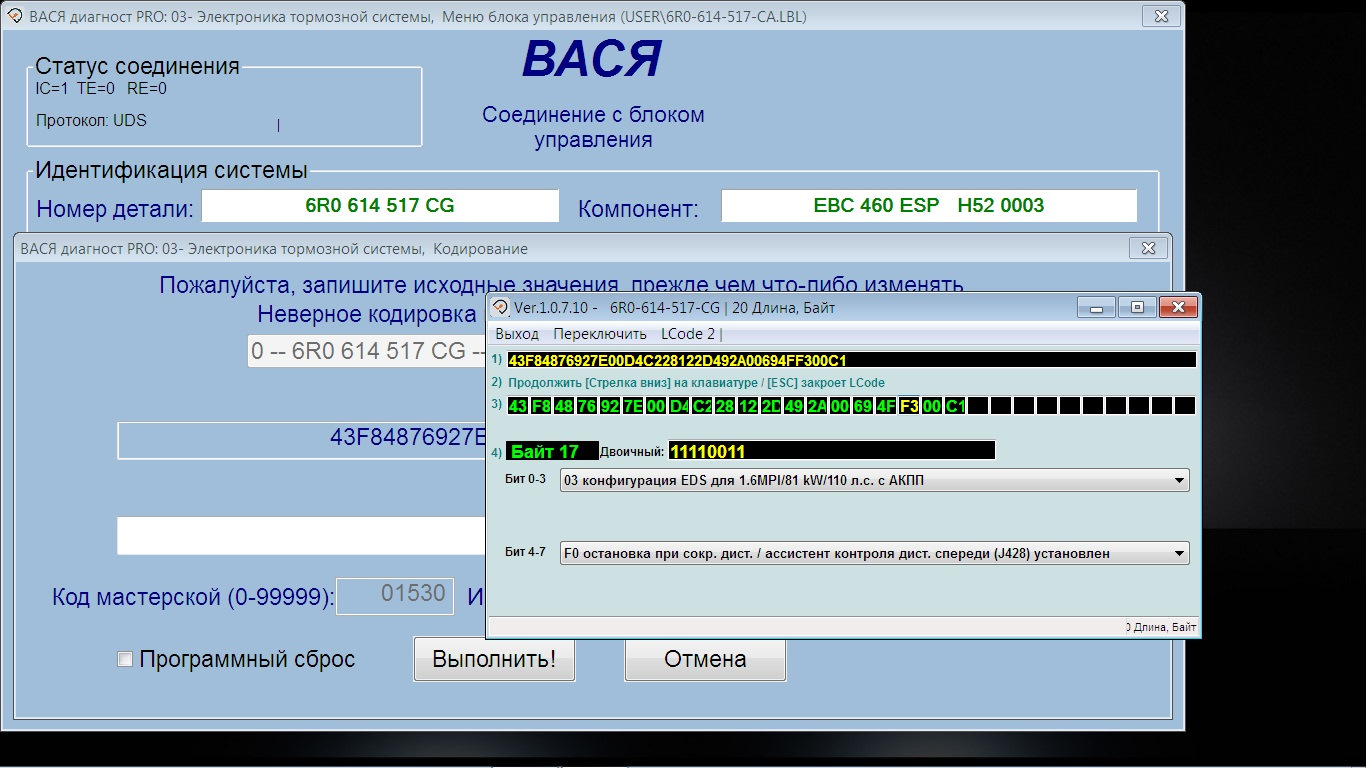This screenshot has width=1366, height=768.
Task: Select byte cell 12
Action: 748,406
